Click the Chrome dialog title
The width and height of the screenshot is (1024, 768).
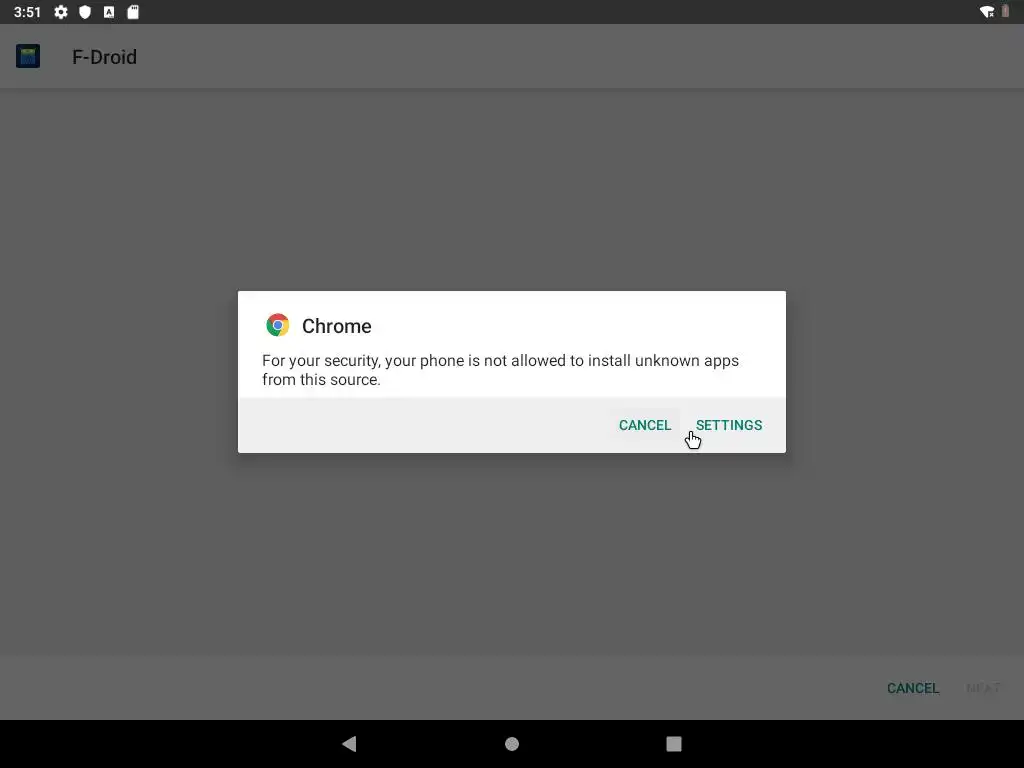pos(336,326)
